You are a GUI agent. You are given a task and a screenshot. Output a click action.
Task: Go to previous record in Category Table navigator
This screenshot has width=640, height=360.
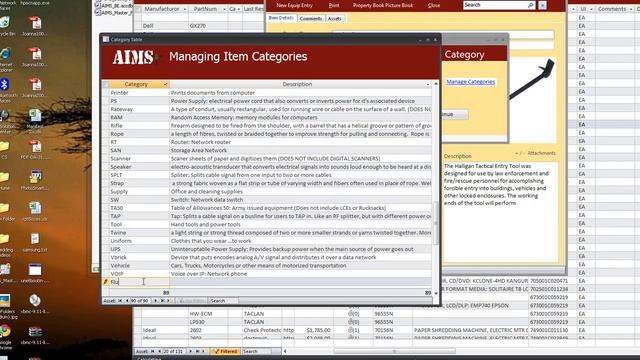127,301
